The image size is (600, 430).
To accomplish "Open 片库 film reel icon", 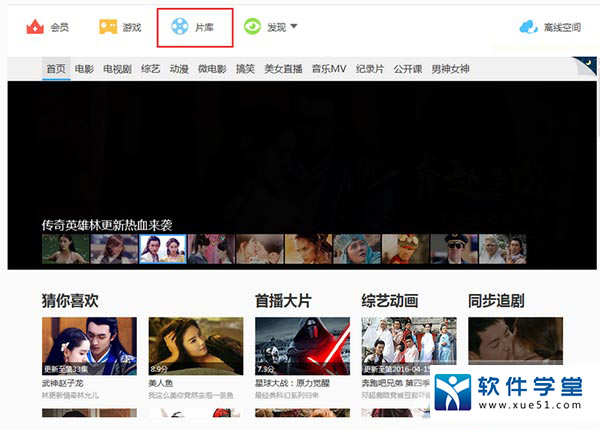I will tap(179, 27).
